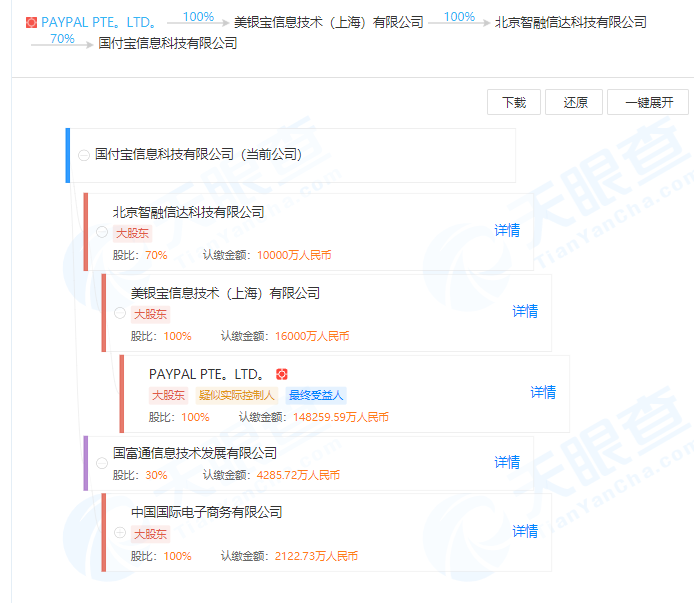Click the 大股东 tag under PAYPAL PTE。LTD。

tap(169, 395)
